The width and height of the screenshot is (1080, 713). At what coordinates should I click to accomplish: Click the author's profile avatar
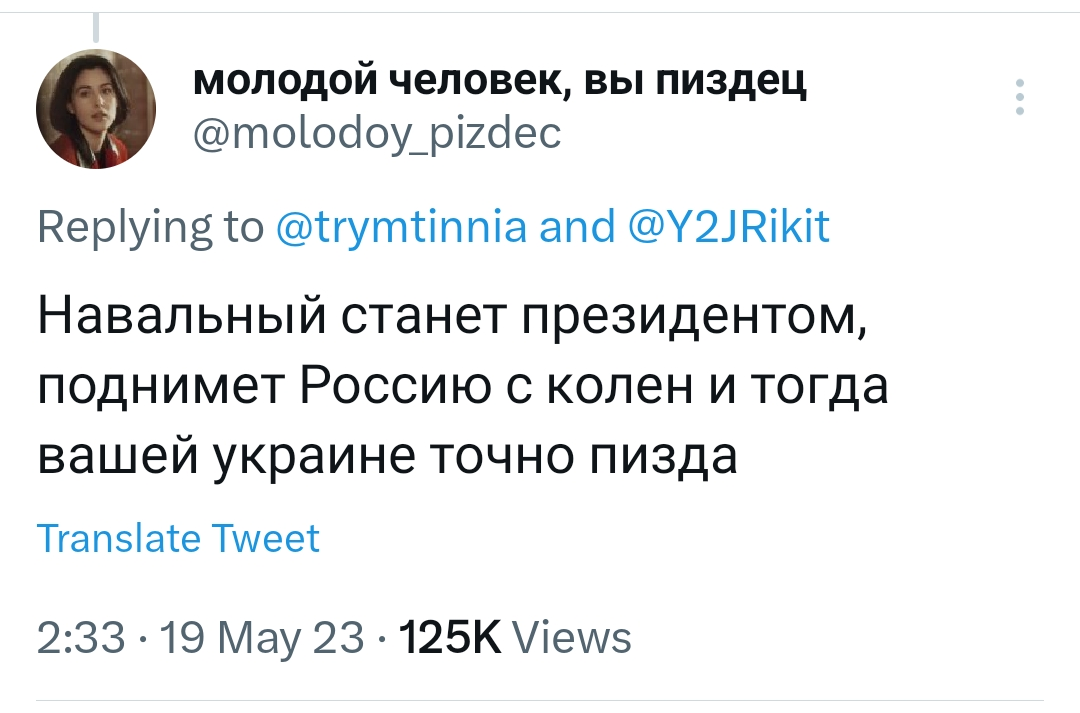pyautogui.click(x=96, y=108)
